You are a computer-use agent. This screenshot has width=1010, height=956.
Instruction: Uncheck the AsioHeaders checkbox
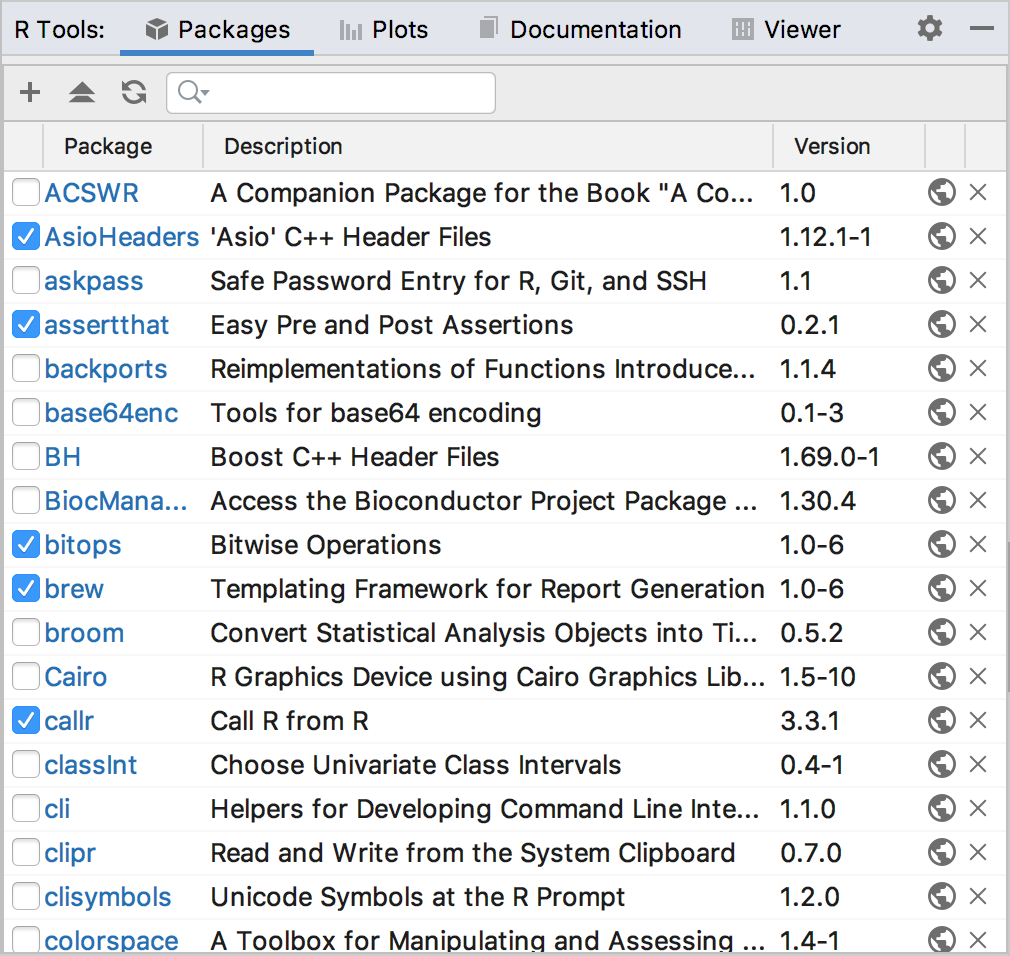(x=25, y=236)
